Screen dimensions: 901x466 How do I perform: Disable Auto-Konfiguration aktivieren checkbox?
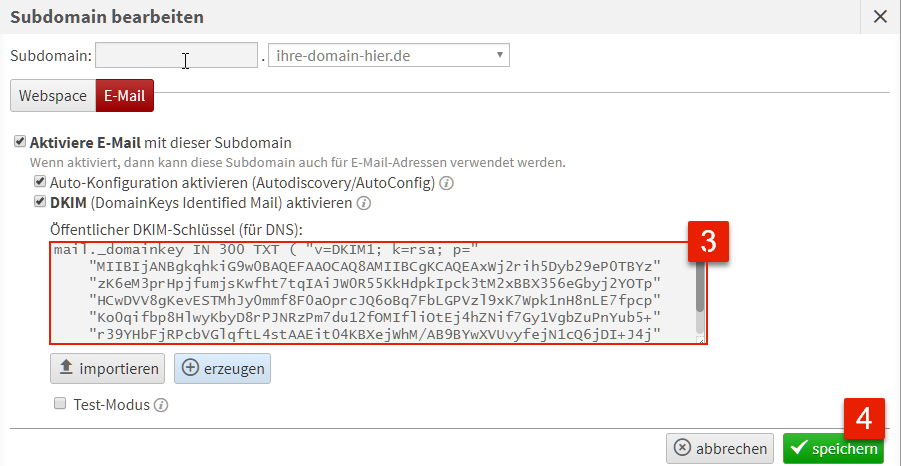[x=40, y=183]
